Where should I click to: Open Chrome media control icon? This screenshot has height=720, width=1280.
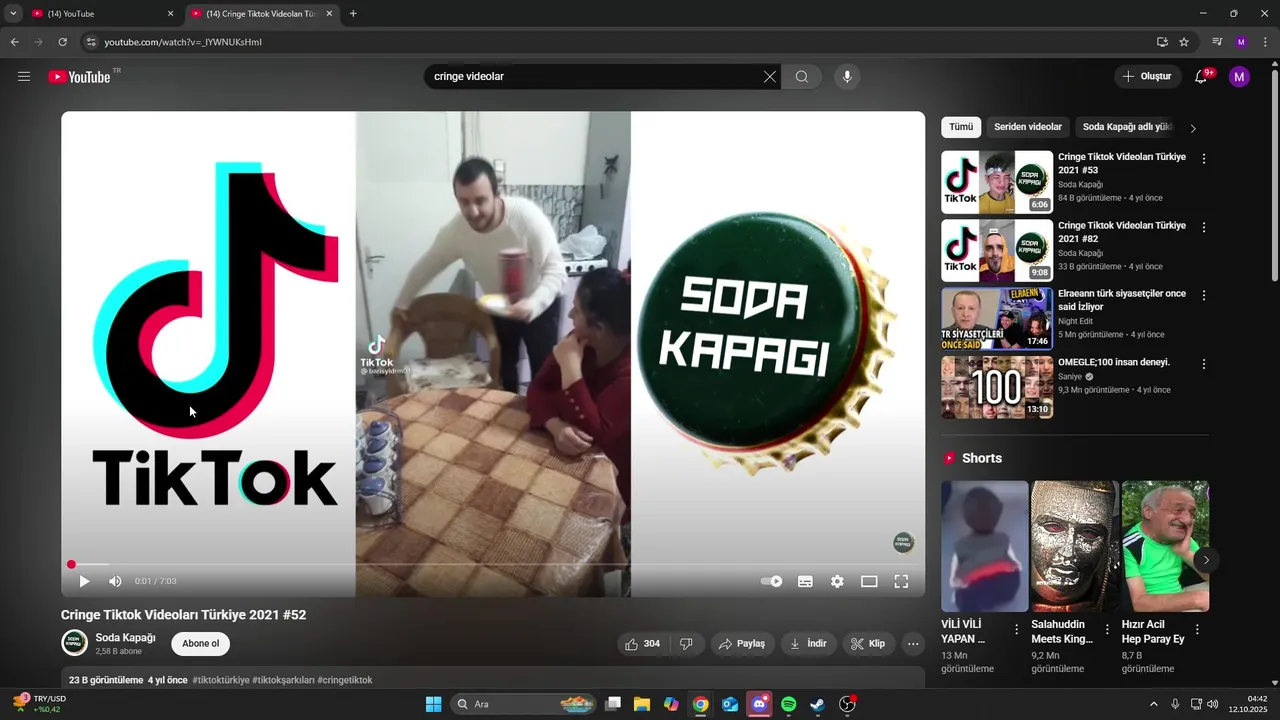pyautogui.click(x=1217, y=42)
